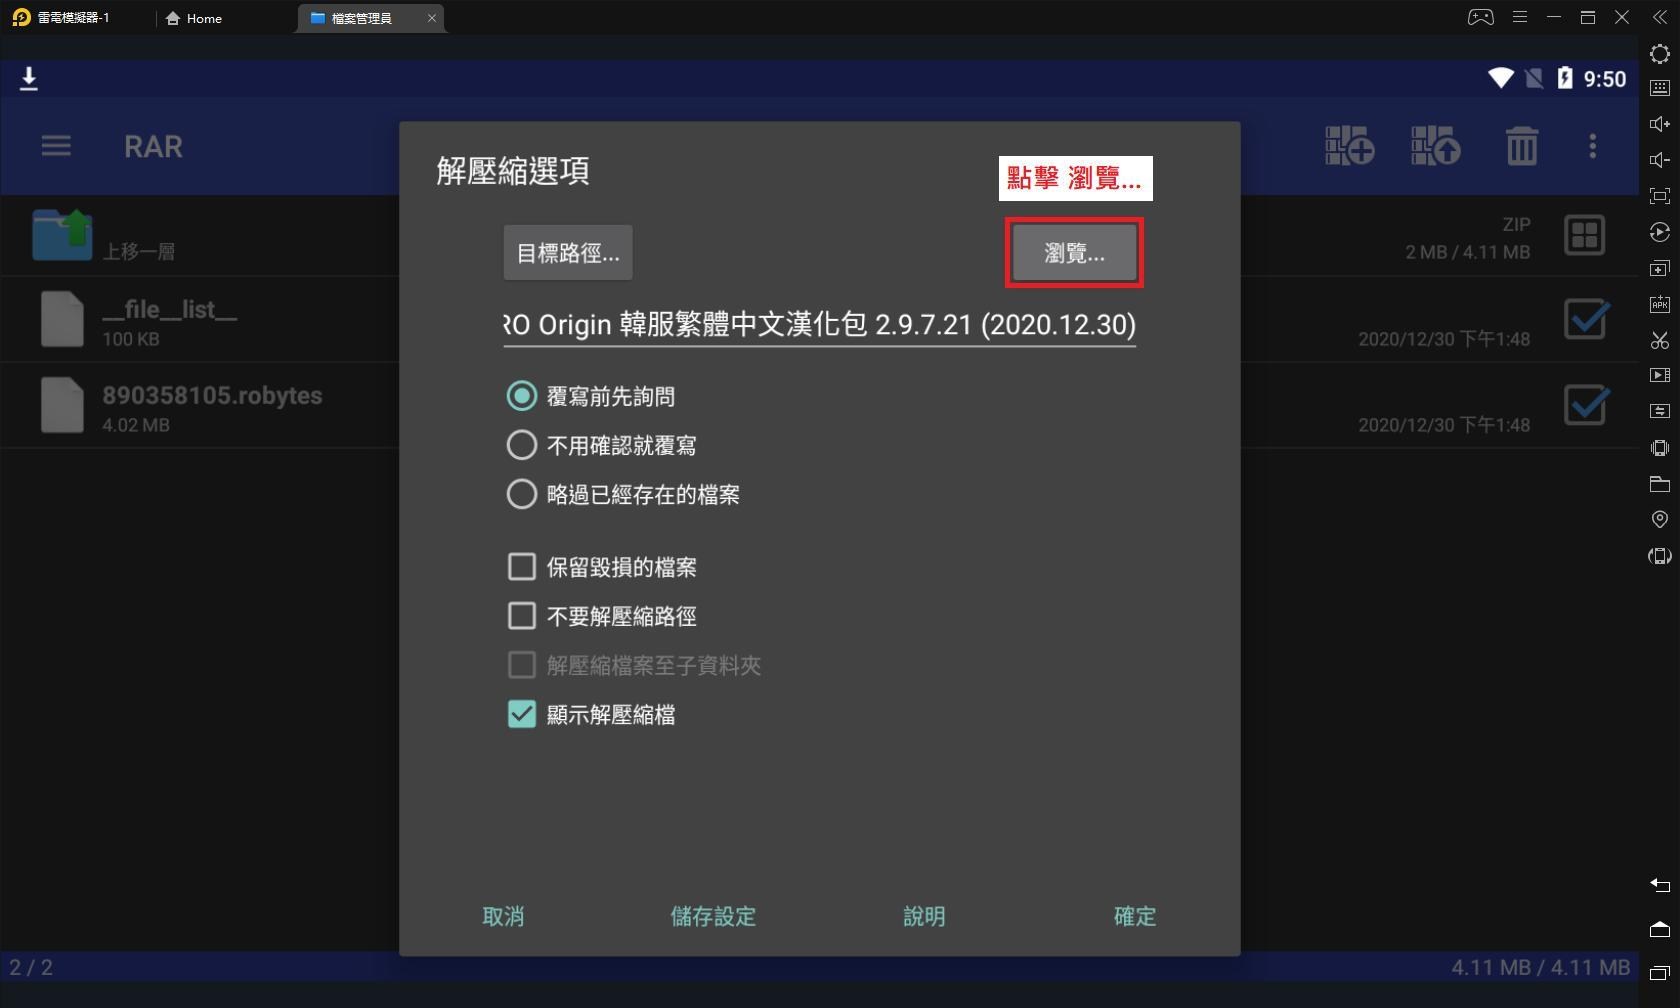1680x1008 pixels.
Task: Click the 2 / 2 selection count
Action: coord(31,967)
